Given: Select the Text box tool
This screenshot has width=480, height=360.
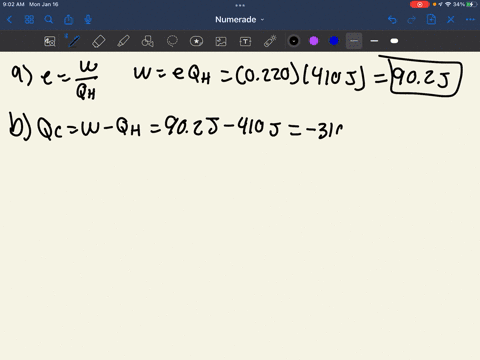Looking at the screenshot, I should (245, 41).
